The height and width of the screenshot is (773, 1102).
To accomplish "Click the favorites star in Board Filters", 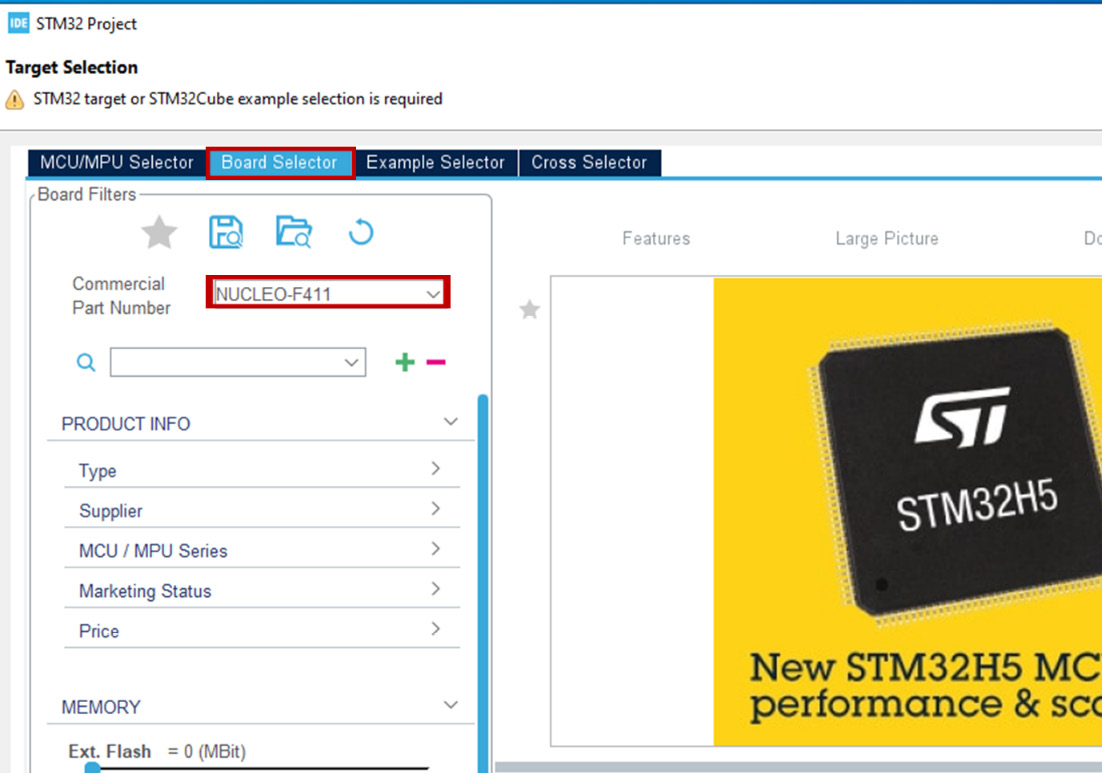I will tap(160, 232).
